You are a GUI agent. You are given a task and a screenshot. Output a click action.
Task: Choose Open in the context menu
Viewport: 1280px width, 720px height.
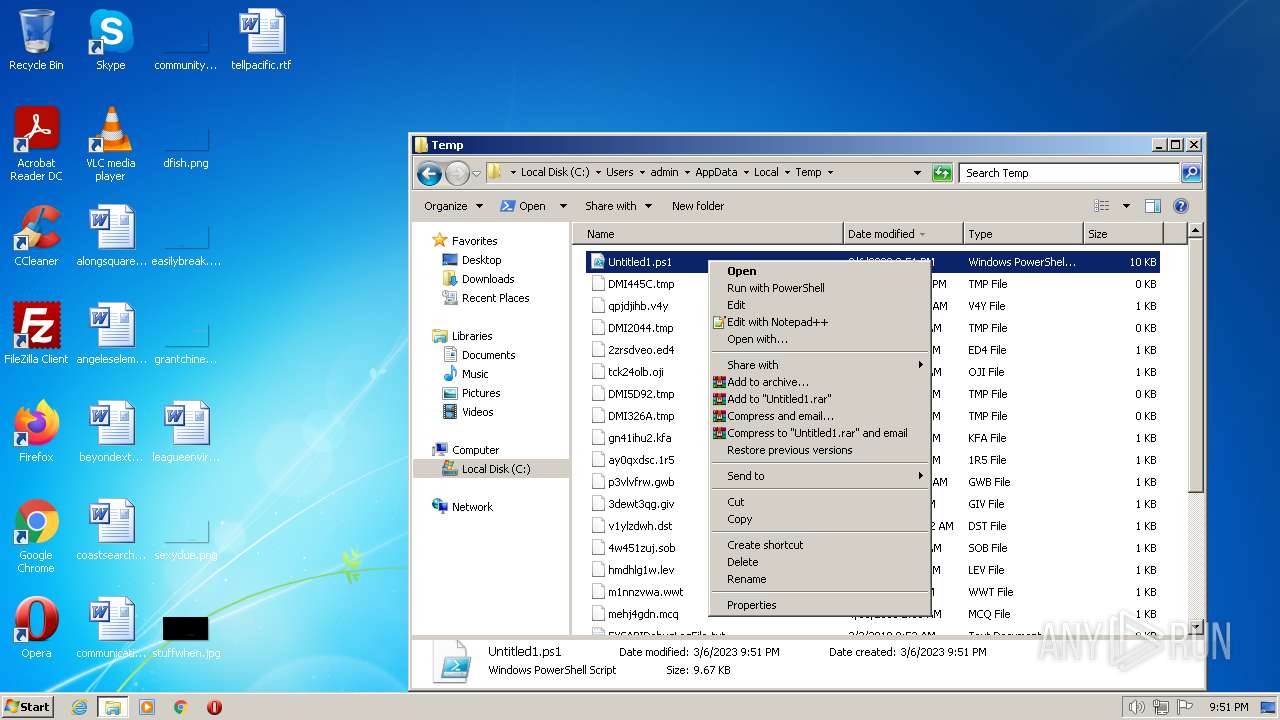820,271
